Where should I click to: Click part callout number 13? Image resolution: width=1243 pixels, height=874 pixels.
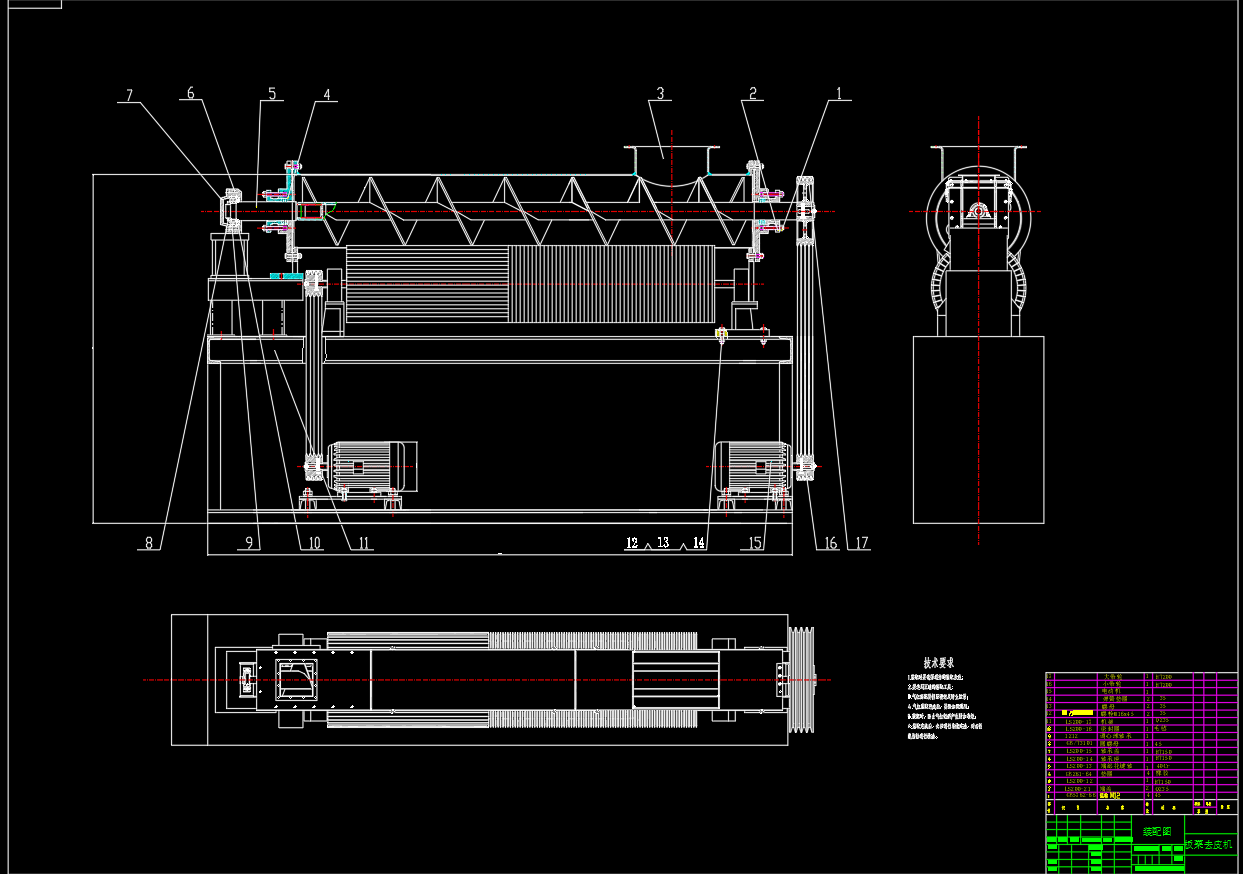(663, 542)
